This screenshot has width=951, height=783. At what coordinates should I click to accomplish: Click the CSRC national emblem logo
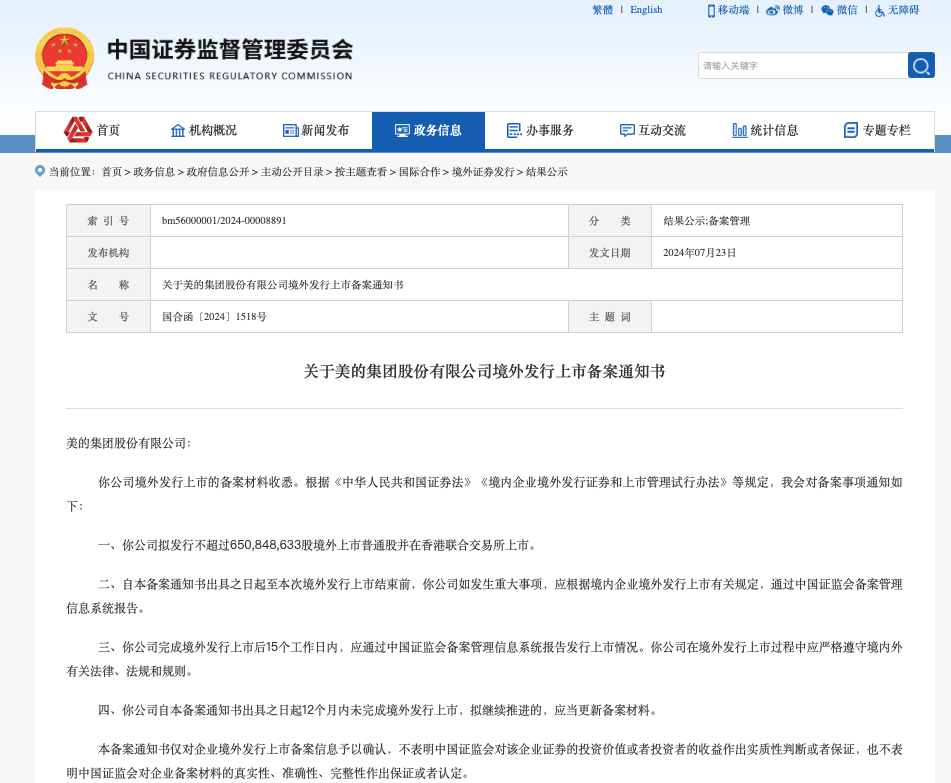[x=64, y=59]
